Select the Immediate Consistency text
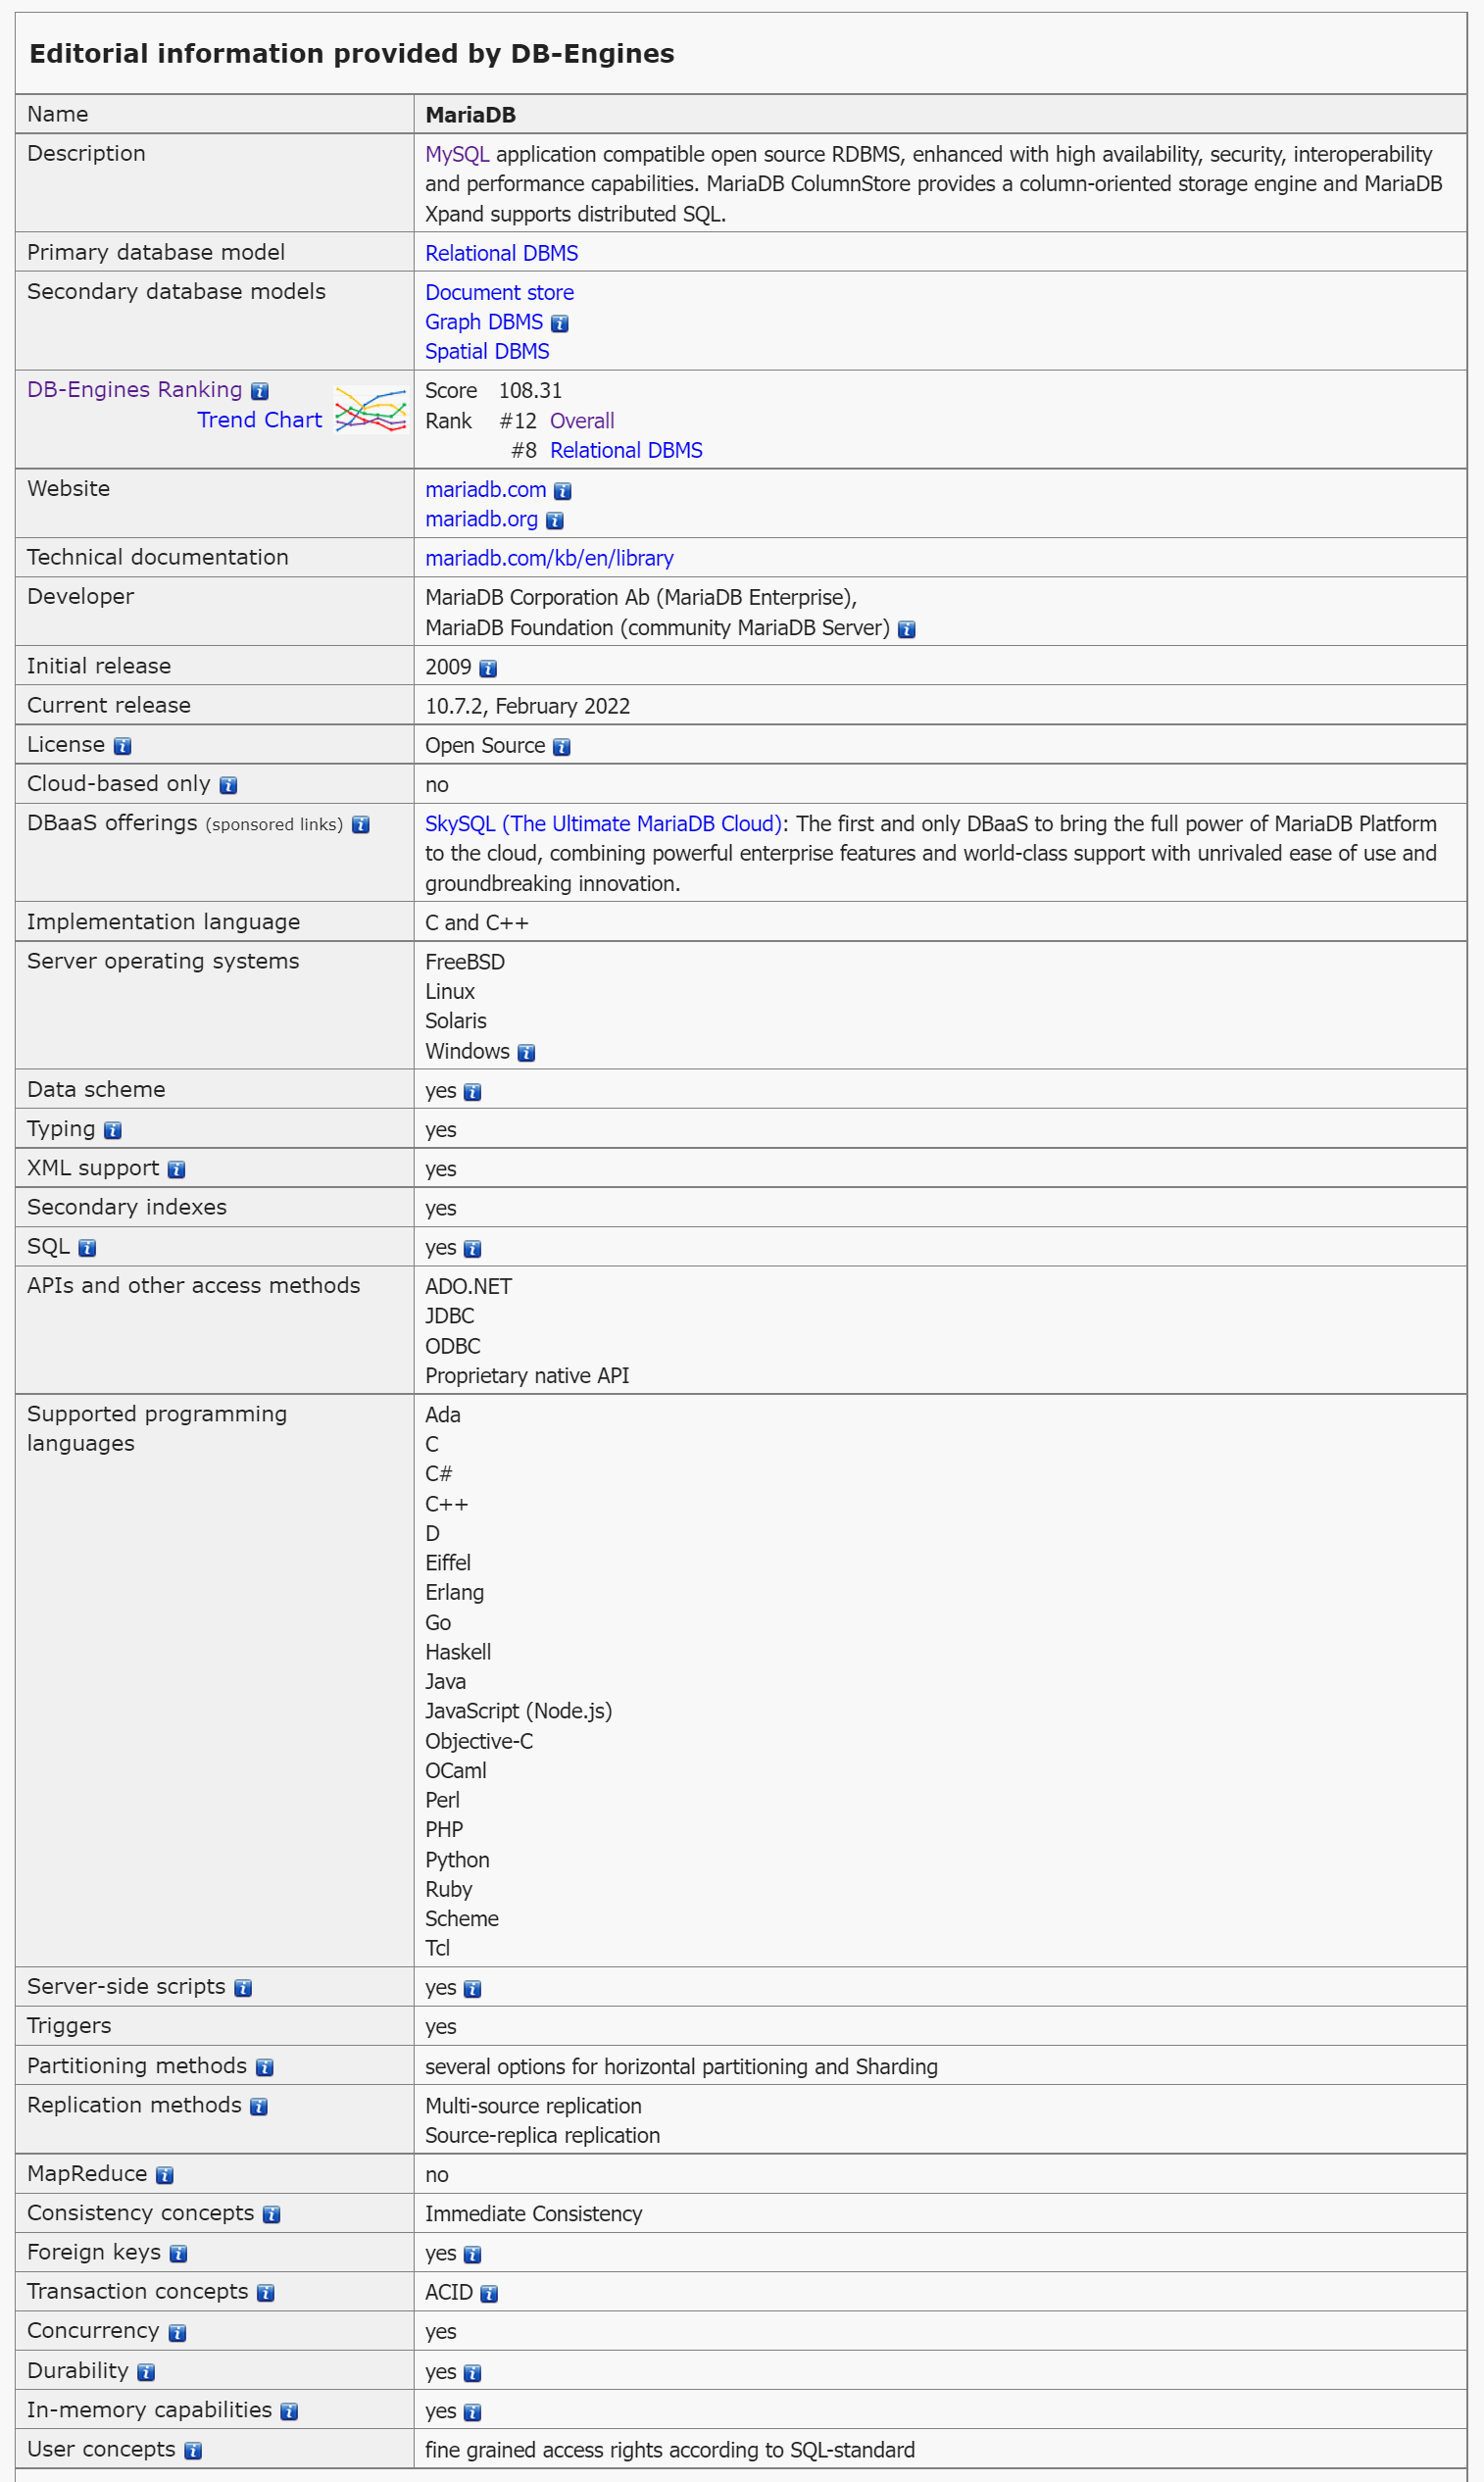The width and height of the screenshot is (1484, 2482). (x=534, y=2214)
